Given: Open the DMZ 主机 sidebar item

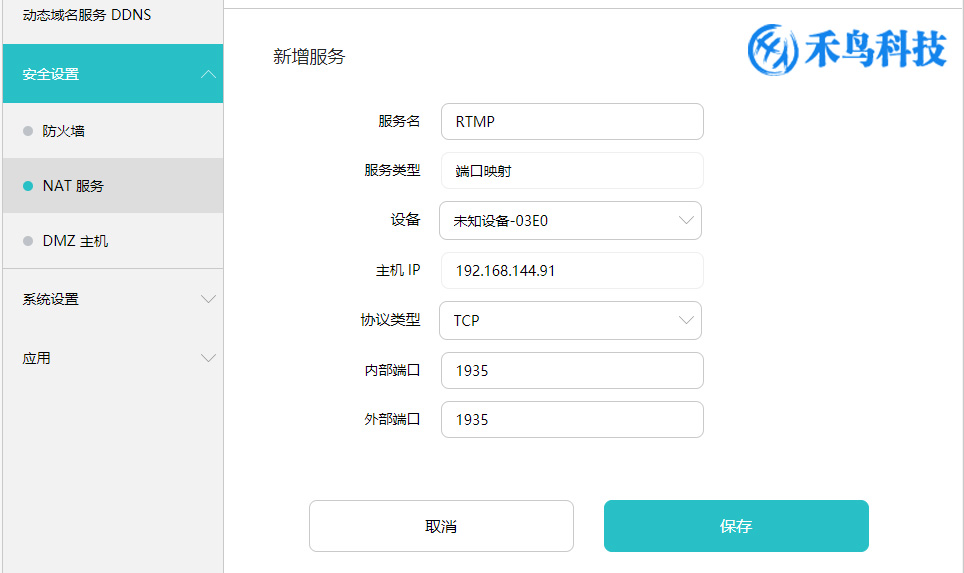Looking at the screenshot, I should coord(113,241).
